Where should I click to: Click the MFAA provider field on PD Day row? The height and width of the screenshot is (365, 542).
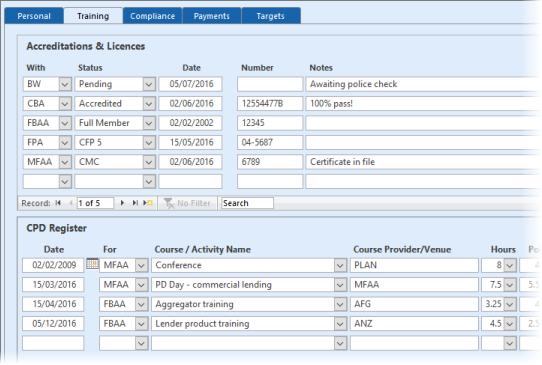(414, 285)
